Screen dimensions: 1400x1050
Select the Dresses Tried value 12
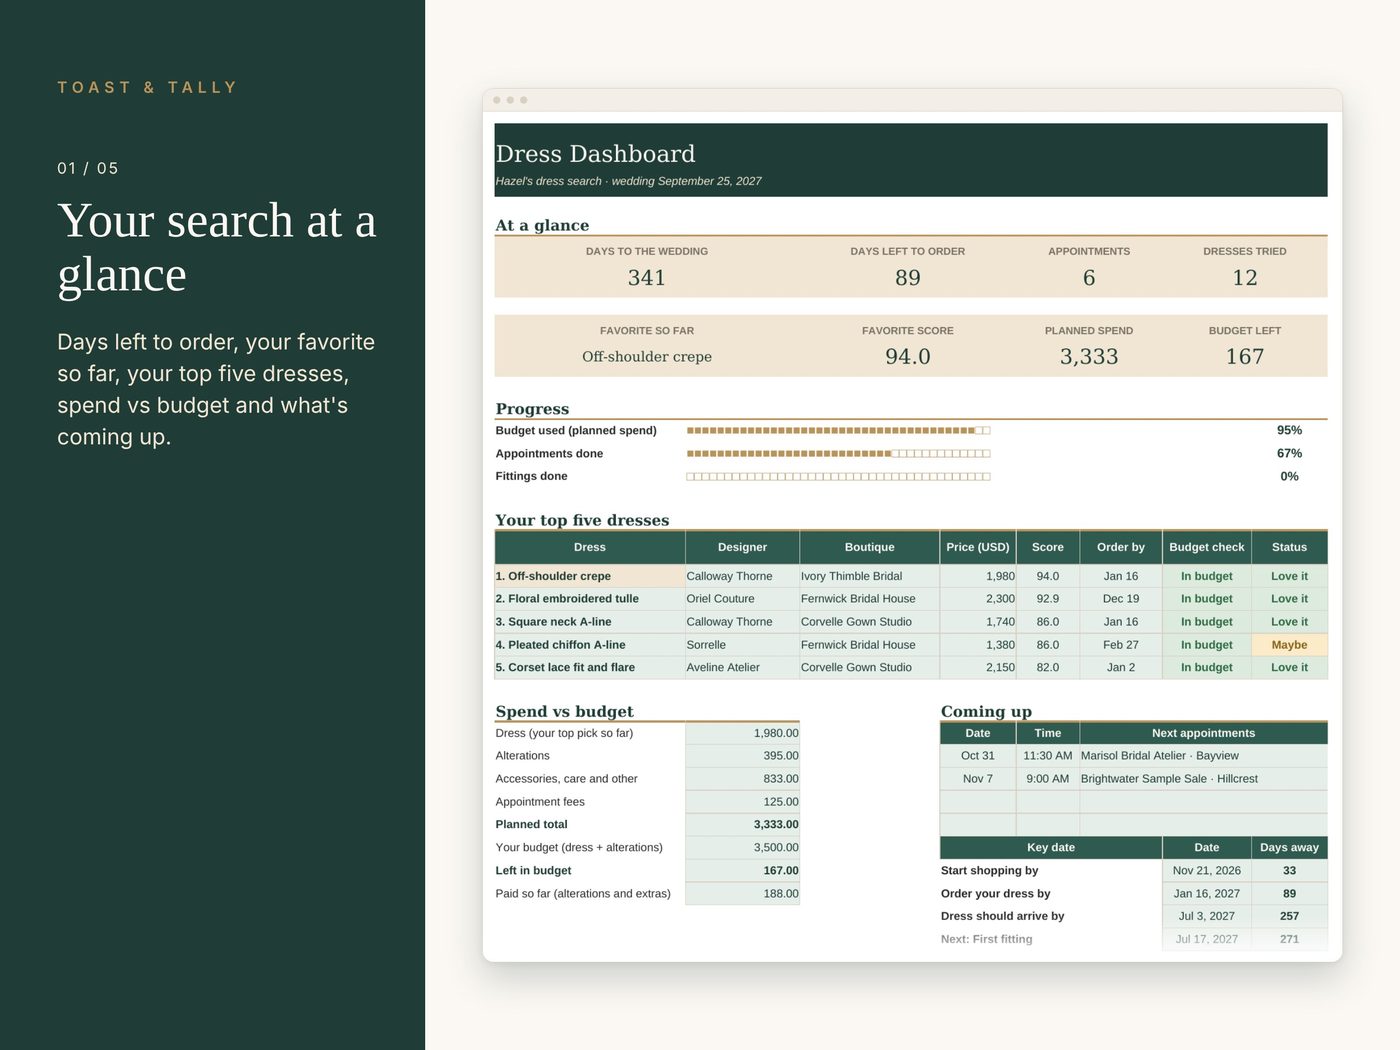pos(1245,278)
